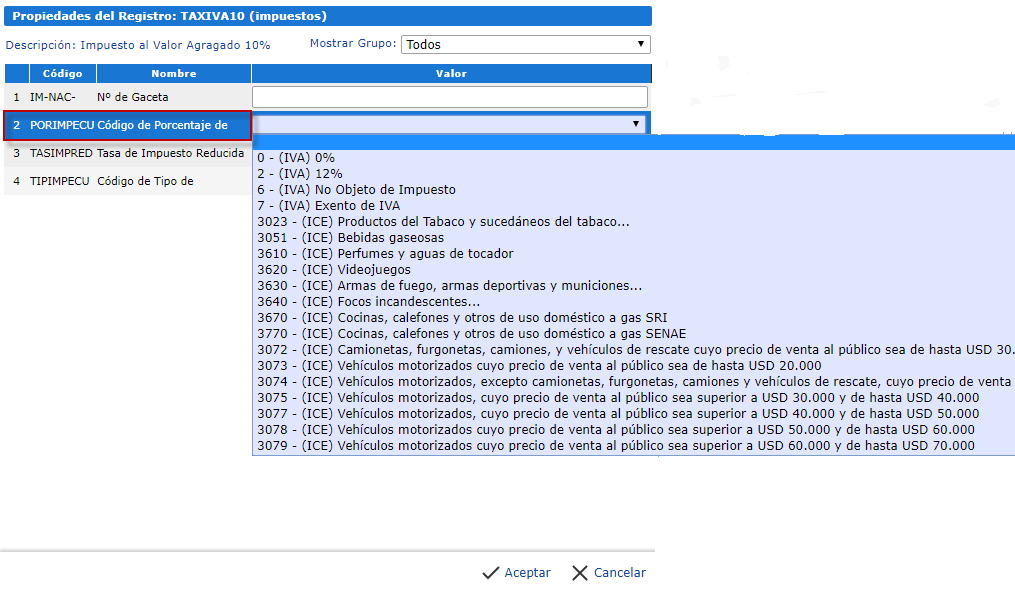1015x592 pixels.
Task: Pick 3073 vehículos hasta USD 20.000
Action: (633, 366)
